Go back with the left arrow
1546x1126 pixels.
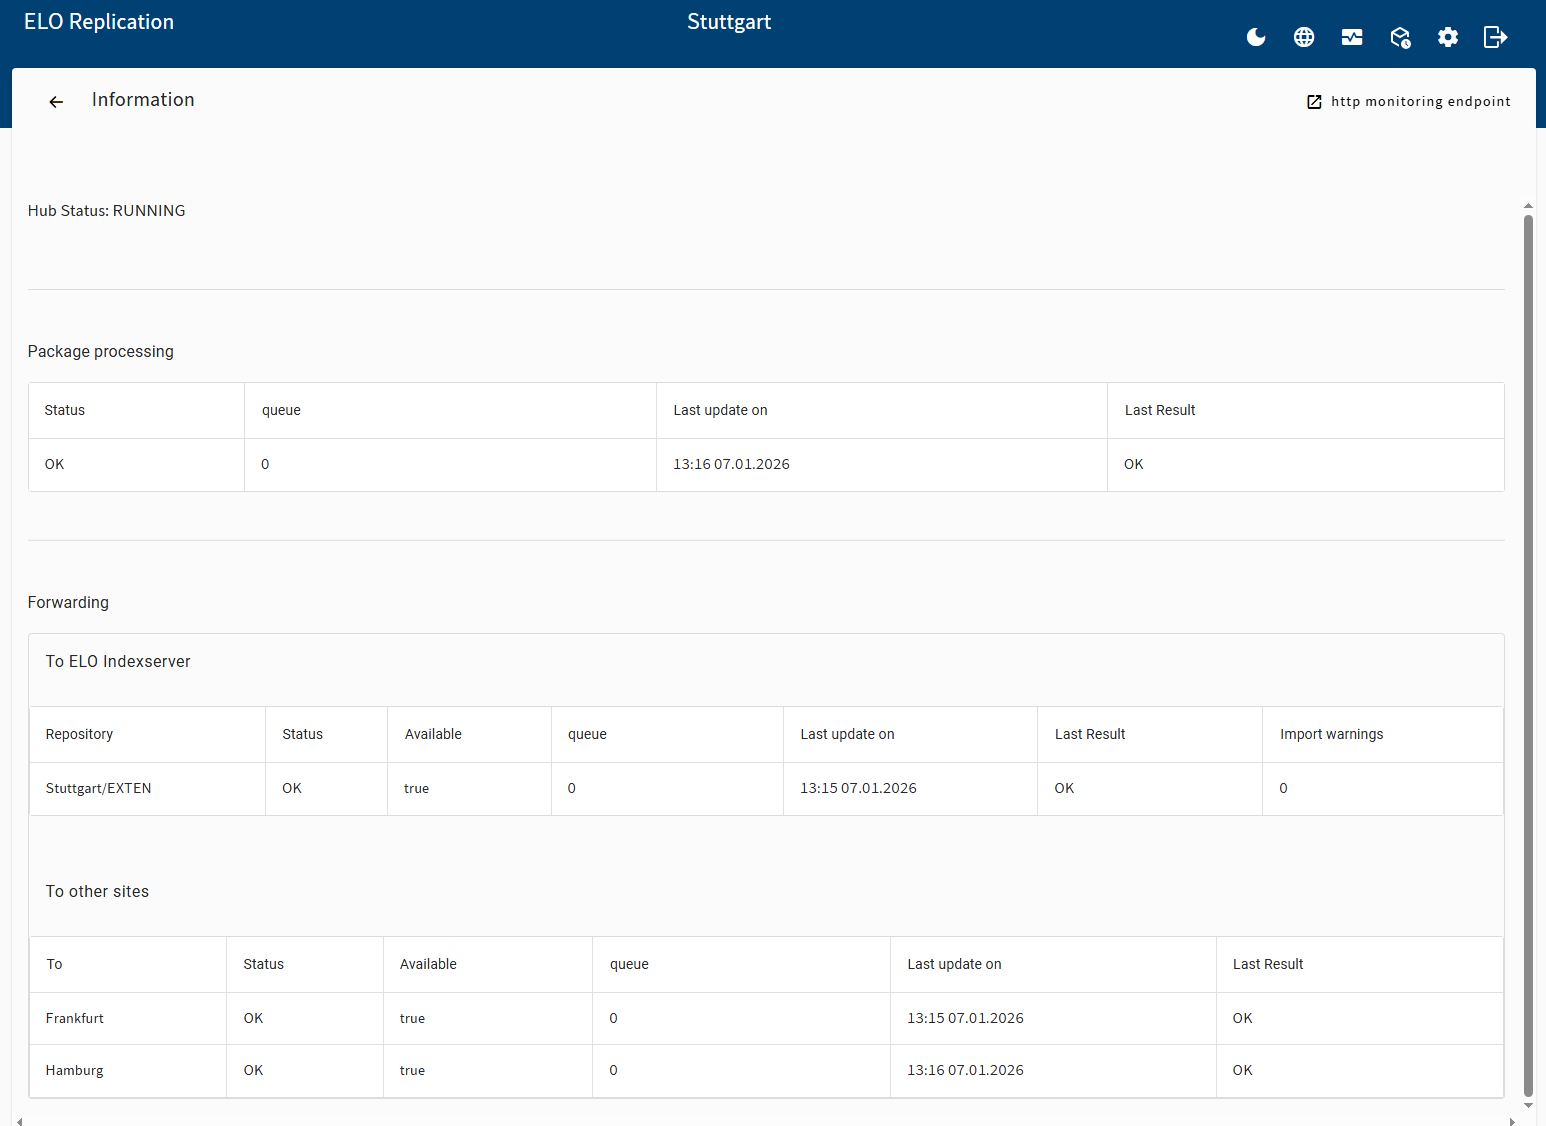coord(56,102)
